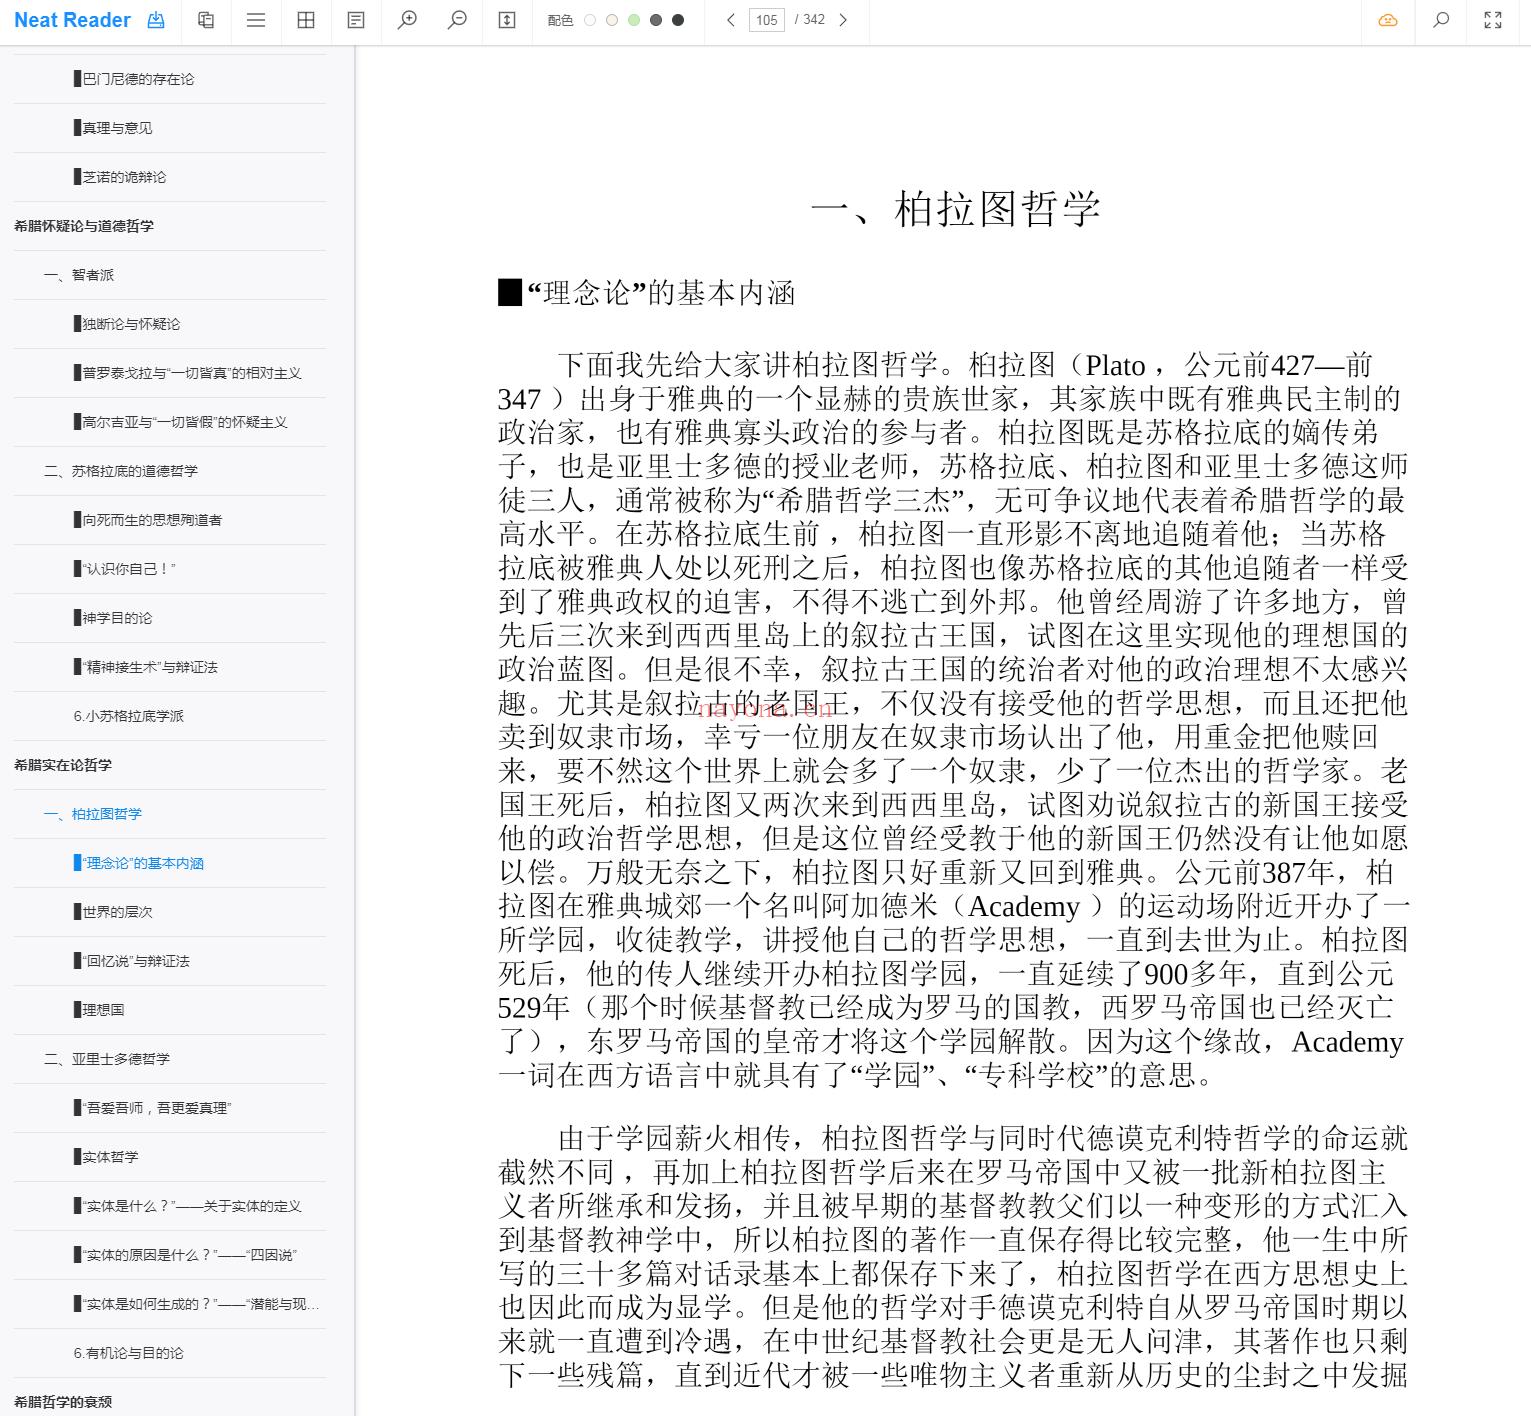Open chapter "潜能与现…" entry
The height and width of the screenshot is (1416, 1531).
196,1304
